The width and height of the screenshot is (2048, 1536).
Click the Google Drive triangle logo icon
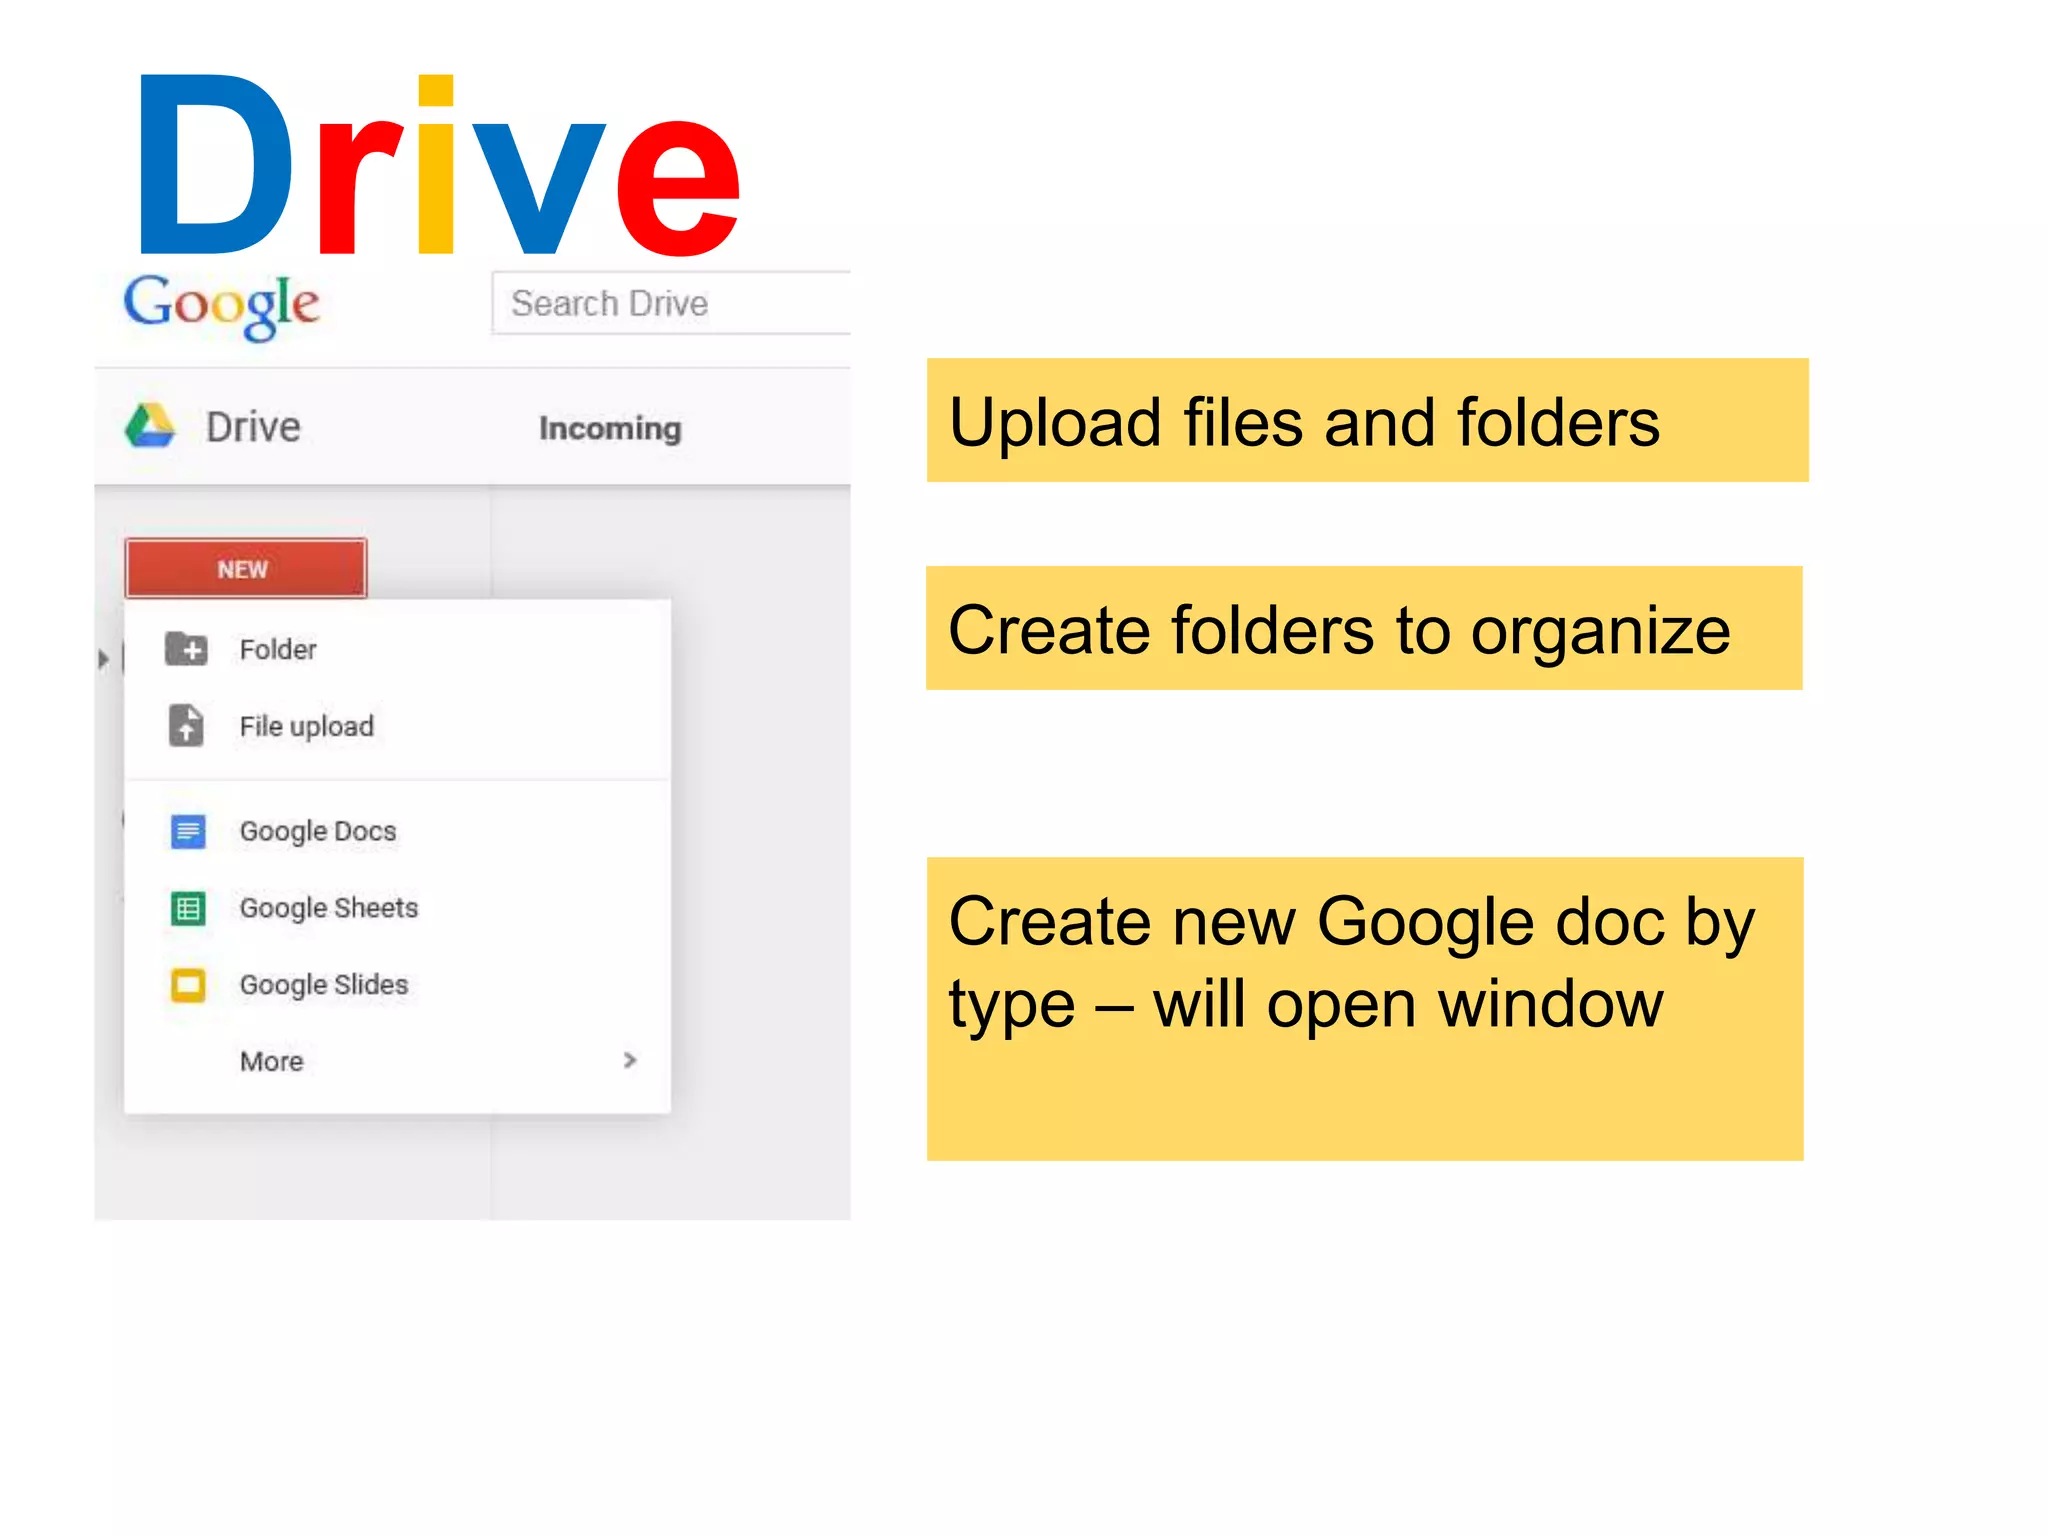(x=151, y=426)
